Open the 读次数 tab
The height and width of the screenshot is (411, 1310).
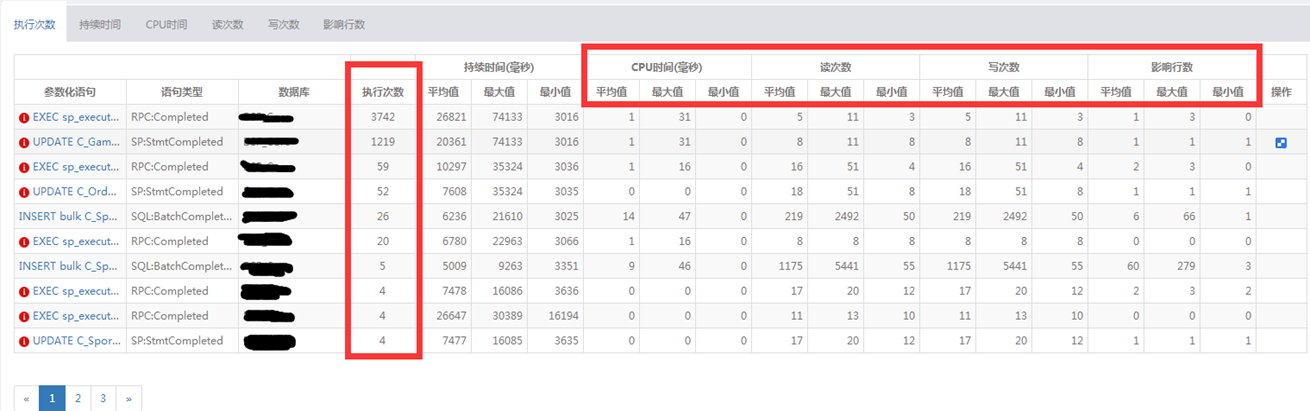228,24
